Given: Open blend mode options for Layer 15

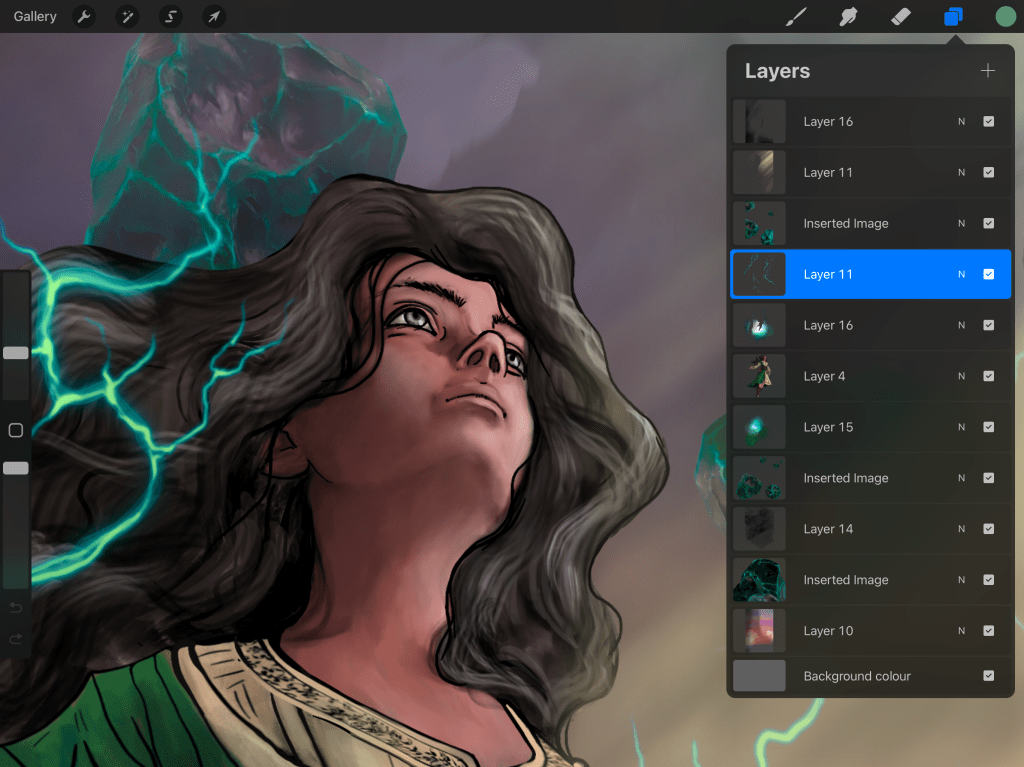Looking at the screenshot, I should 961,427.
